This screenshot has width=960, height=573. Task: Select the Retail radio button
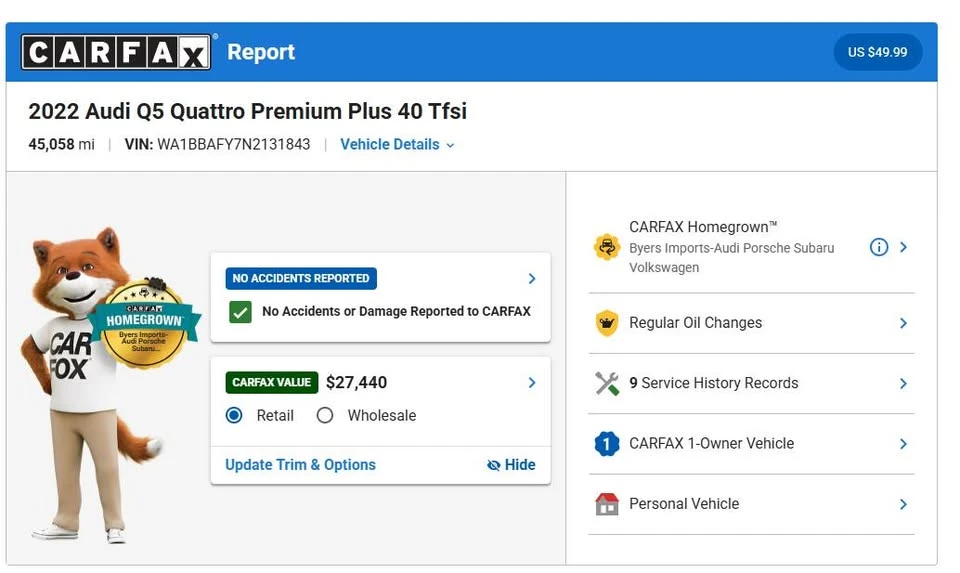(234, 416)
